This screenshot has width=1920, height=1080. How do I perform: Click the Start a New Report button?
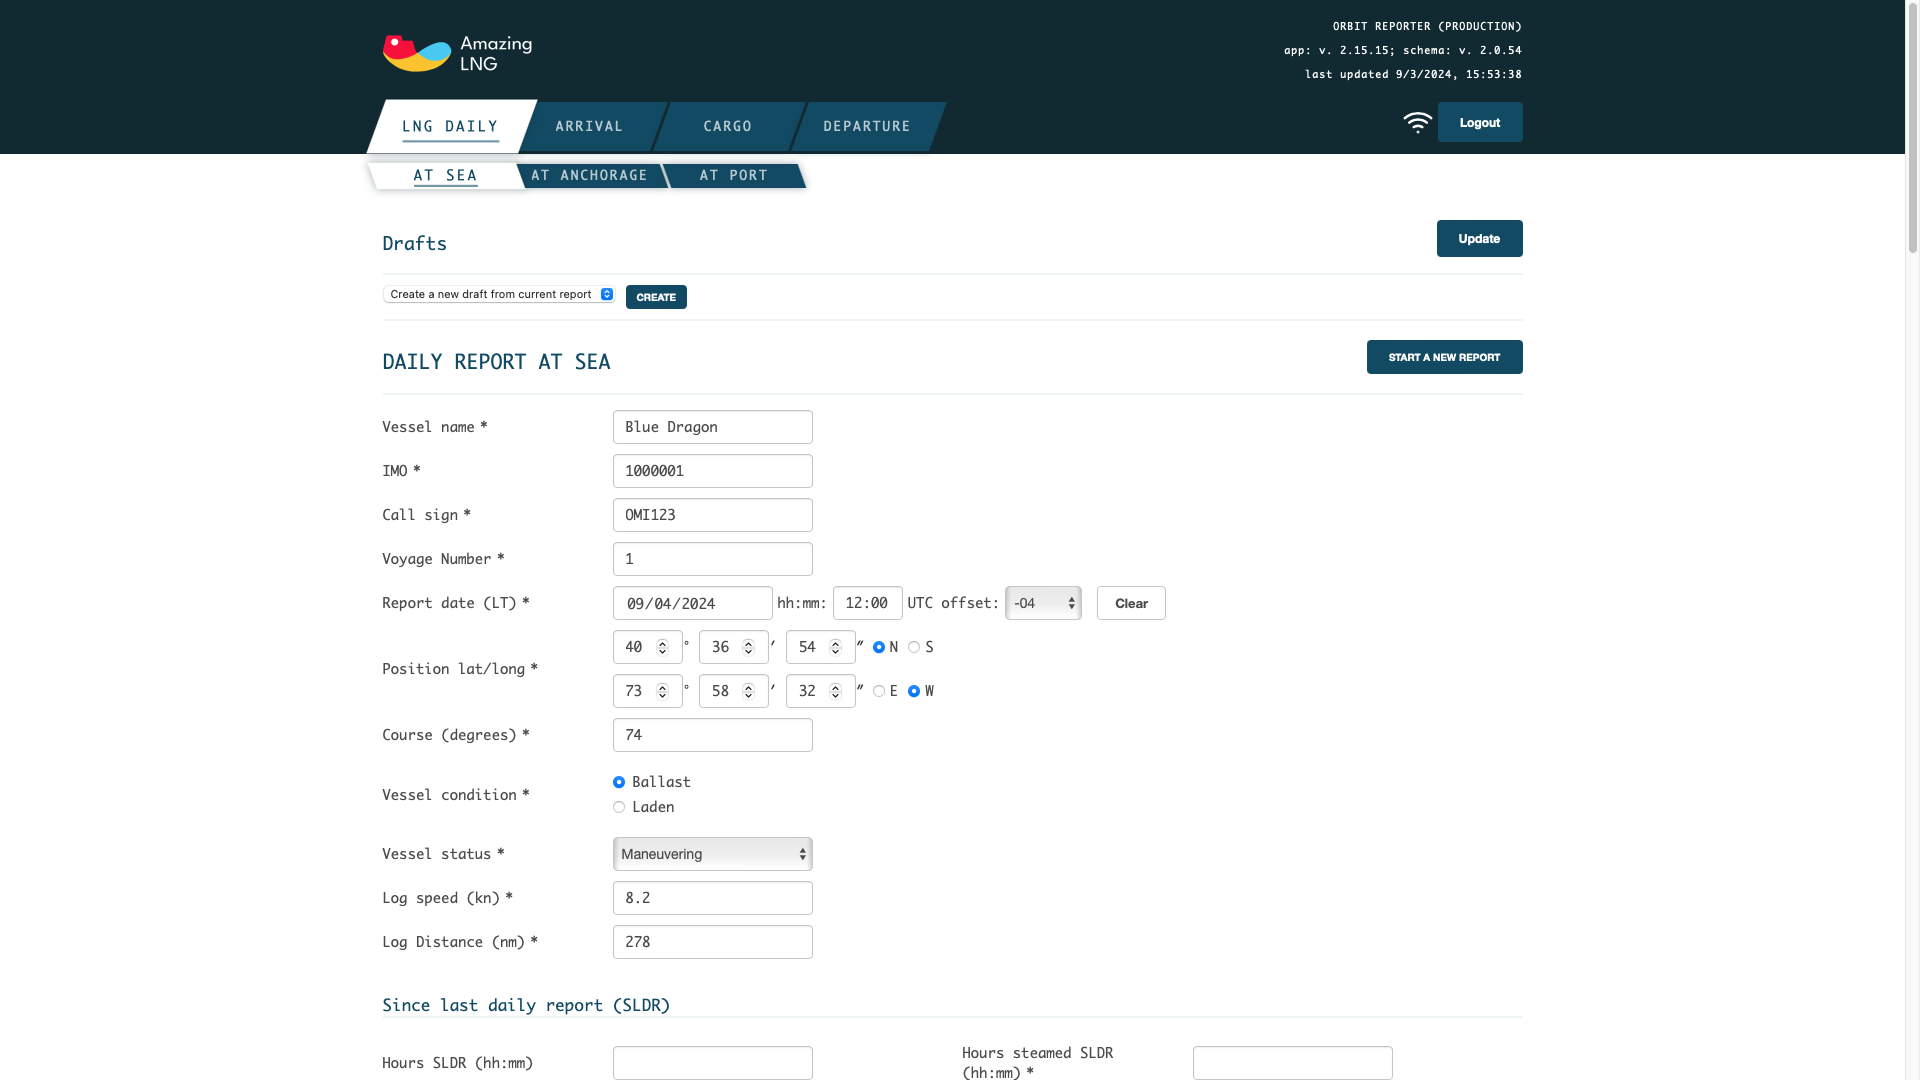click(1444, 357)
